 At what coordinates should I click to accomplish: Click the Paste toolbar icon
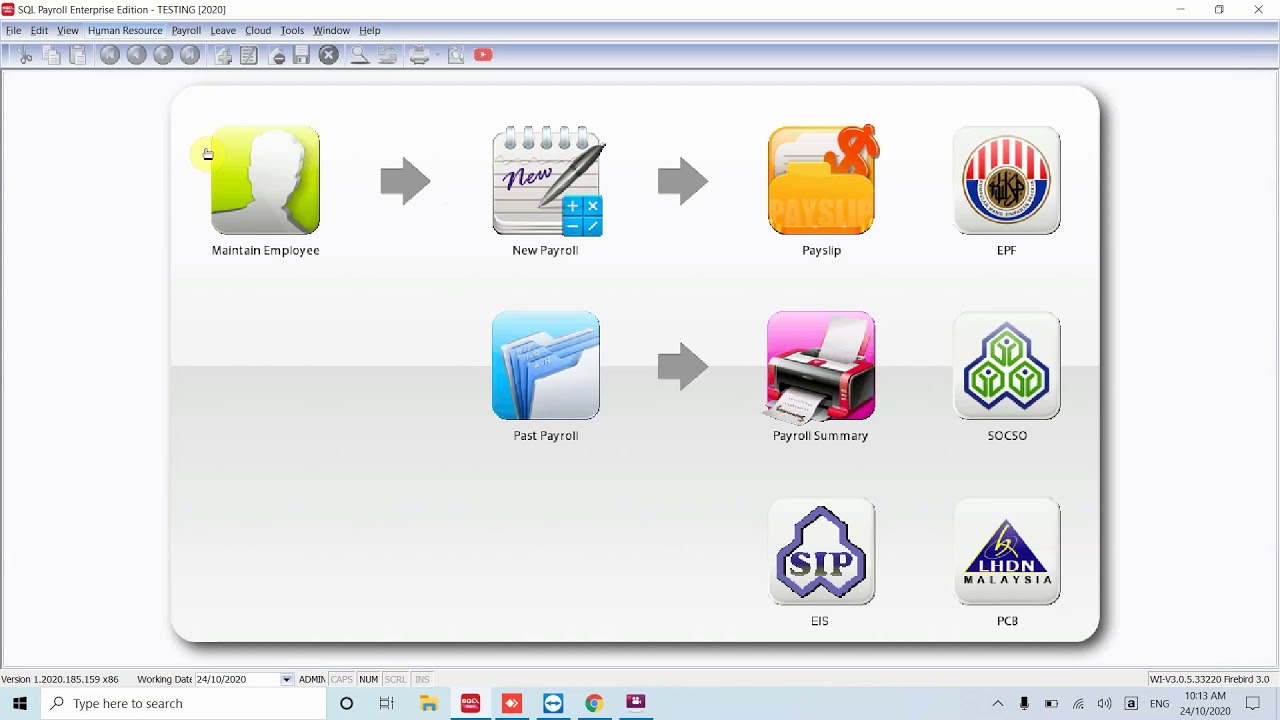tap(77, 56)
